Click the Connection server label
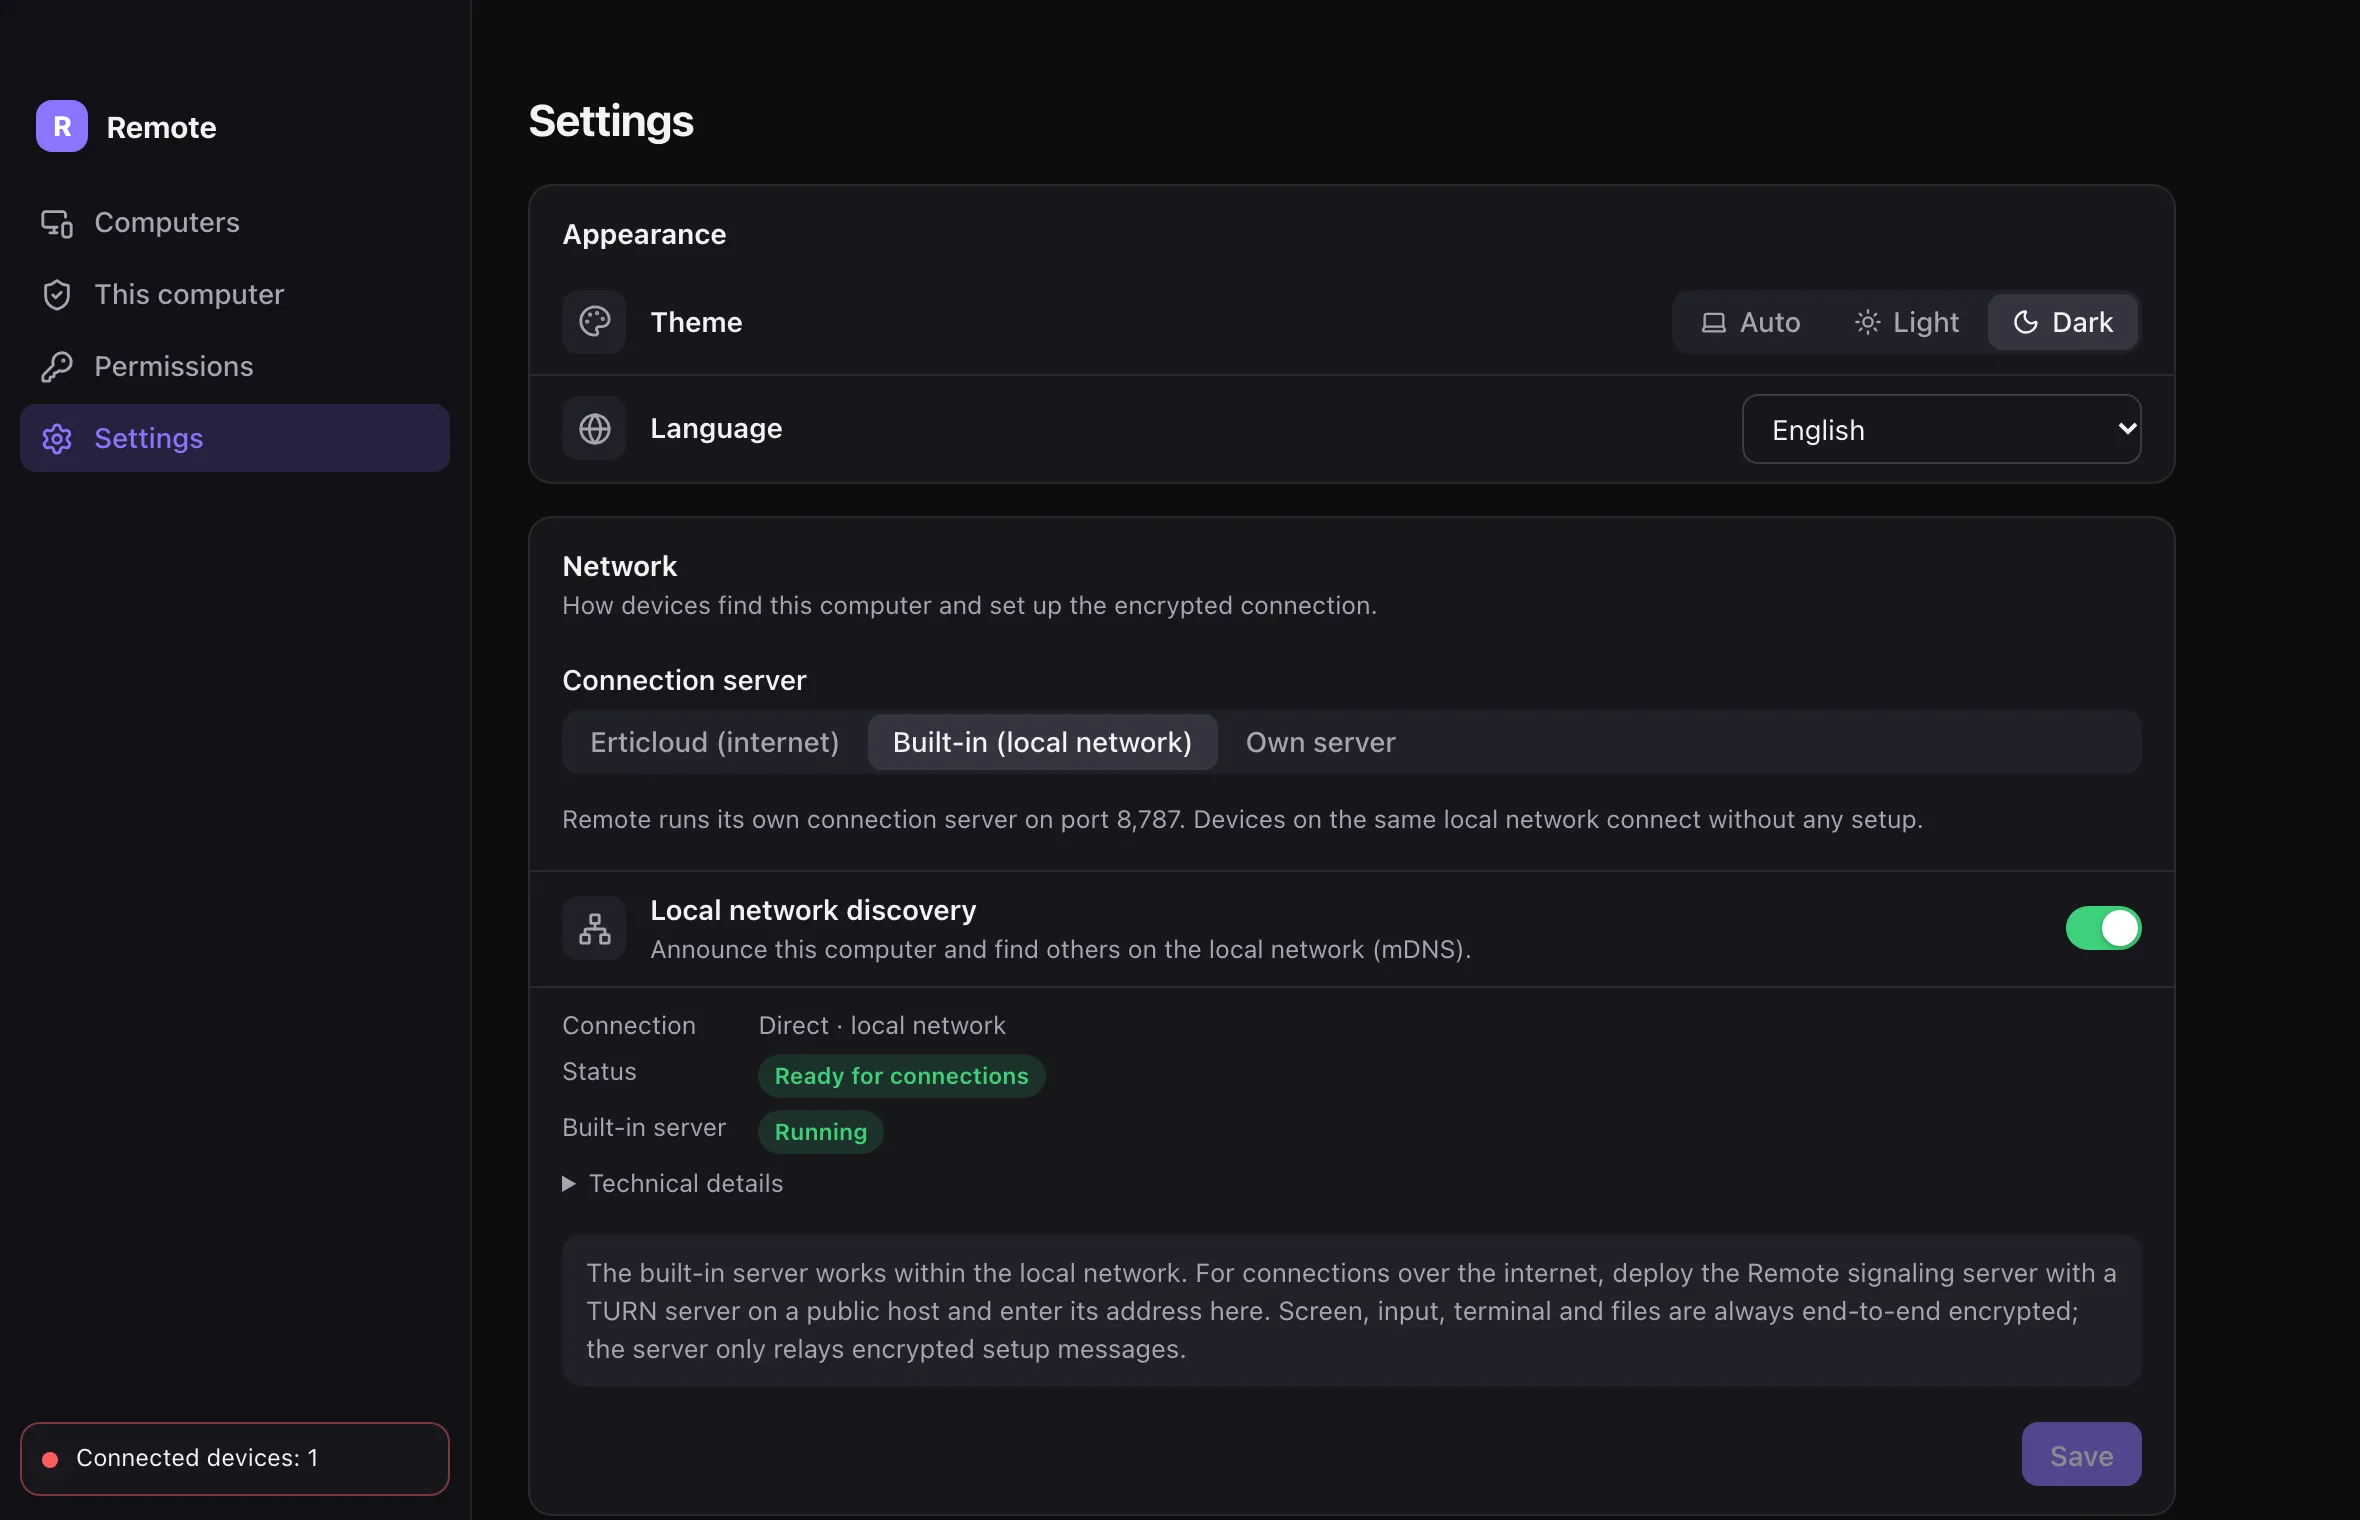The height and width of the screenshot is (1520, 2360). click(684, 680)
